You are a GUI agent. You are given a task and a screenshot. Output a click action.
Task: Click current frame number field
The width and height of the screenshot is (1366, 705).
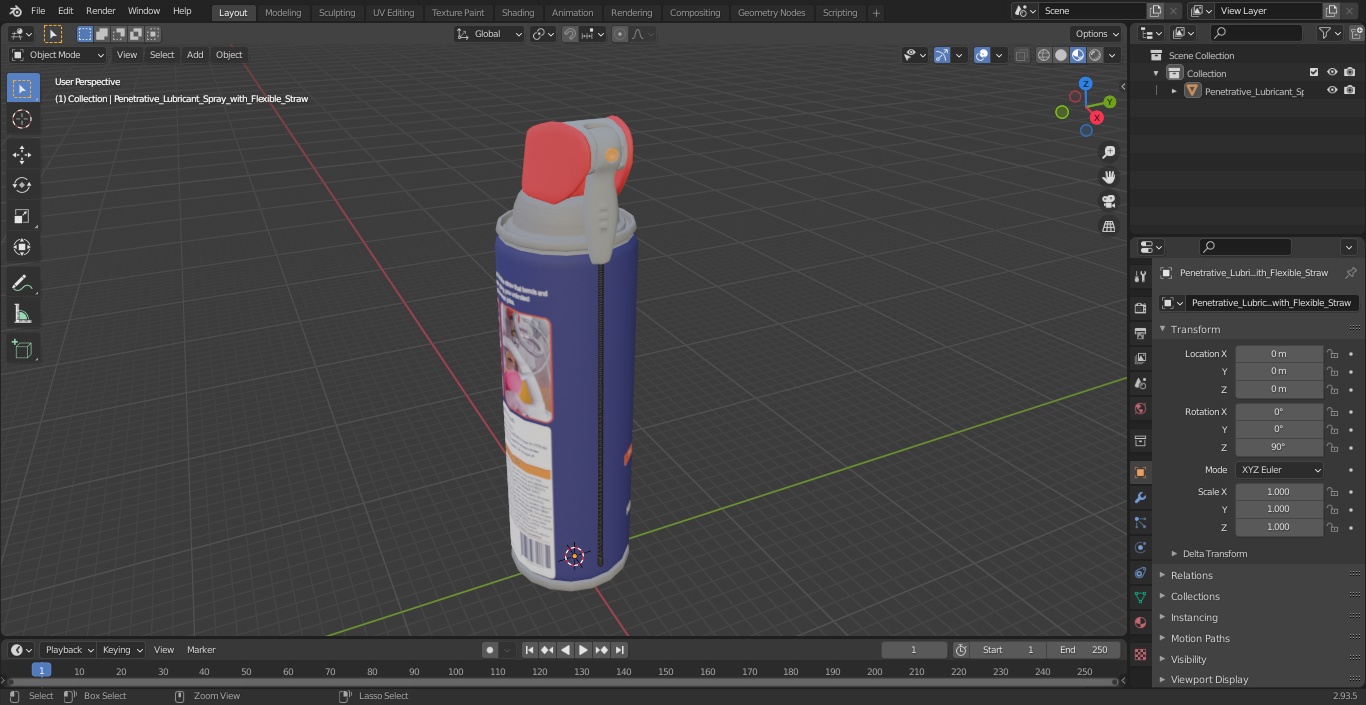(914, 650)
